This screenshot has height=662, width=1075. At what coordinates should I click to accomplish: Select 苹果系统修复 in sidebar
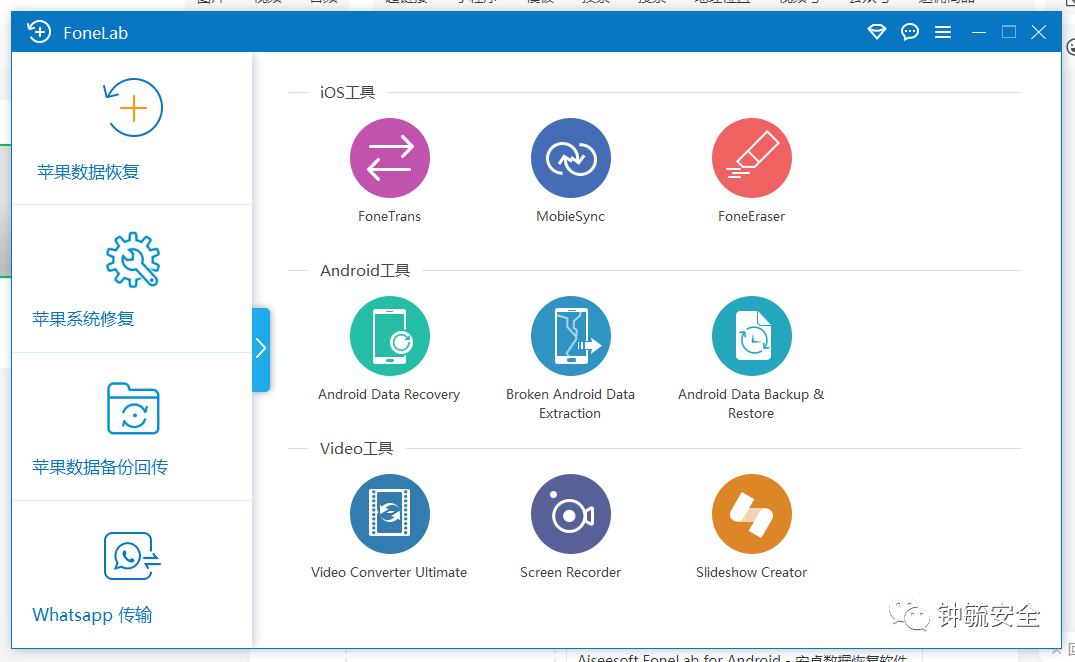click(132, 279)
